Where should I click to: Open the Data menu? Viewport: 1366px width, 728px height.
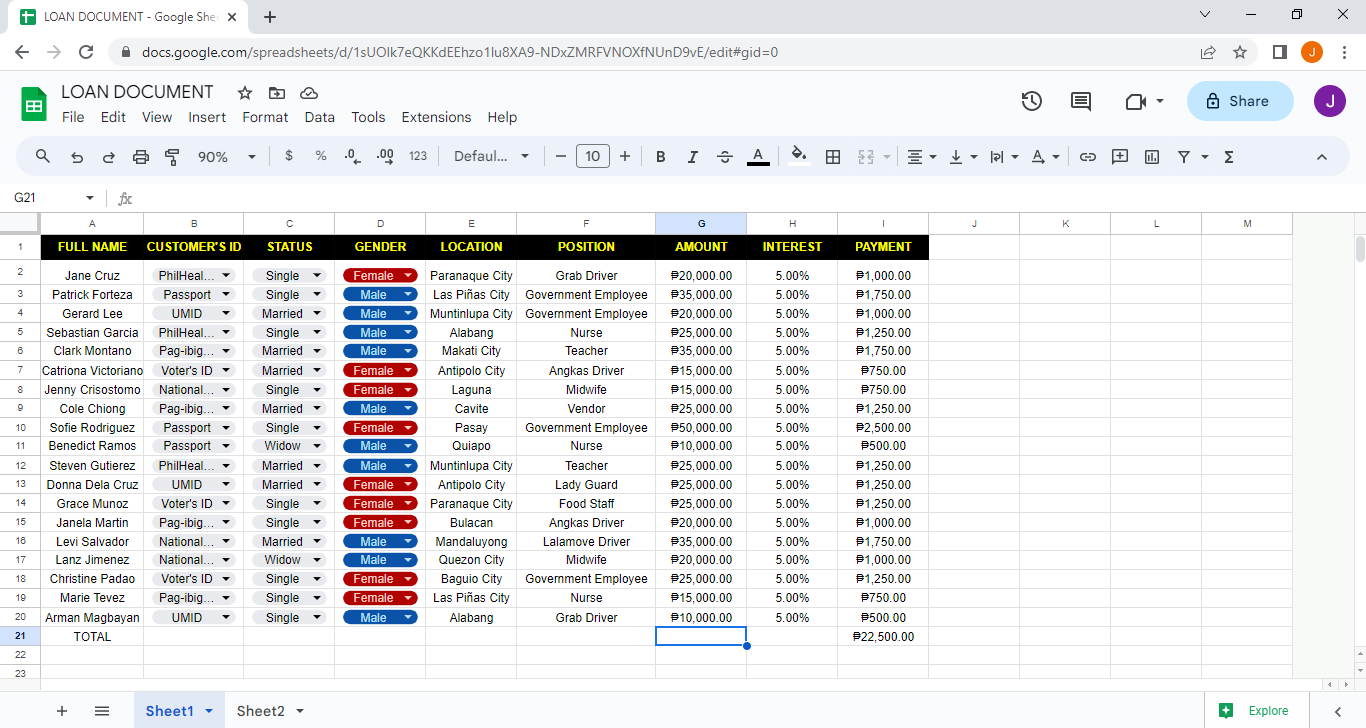point(320,117)
